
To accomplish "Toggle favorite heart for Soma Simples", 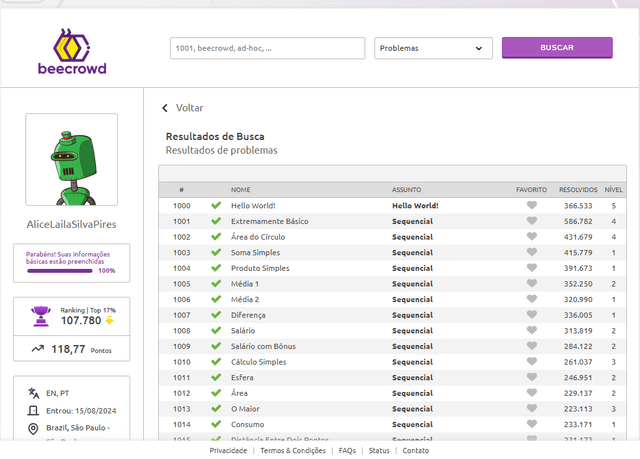I will (x=531, y=252).
